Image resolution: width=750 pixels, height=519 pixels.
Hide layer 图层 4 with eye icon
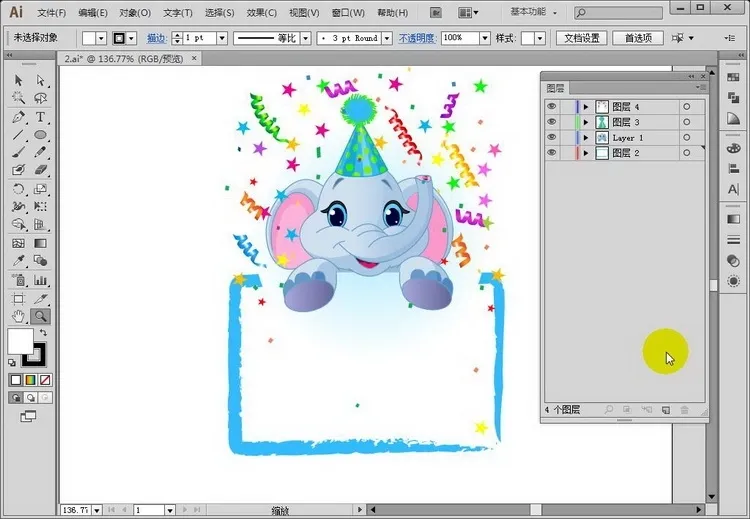pyautogui.click(x=551, y=107)
